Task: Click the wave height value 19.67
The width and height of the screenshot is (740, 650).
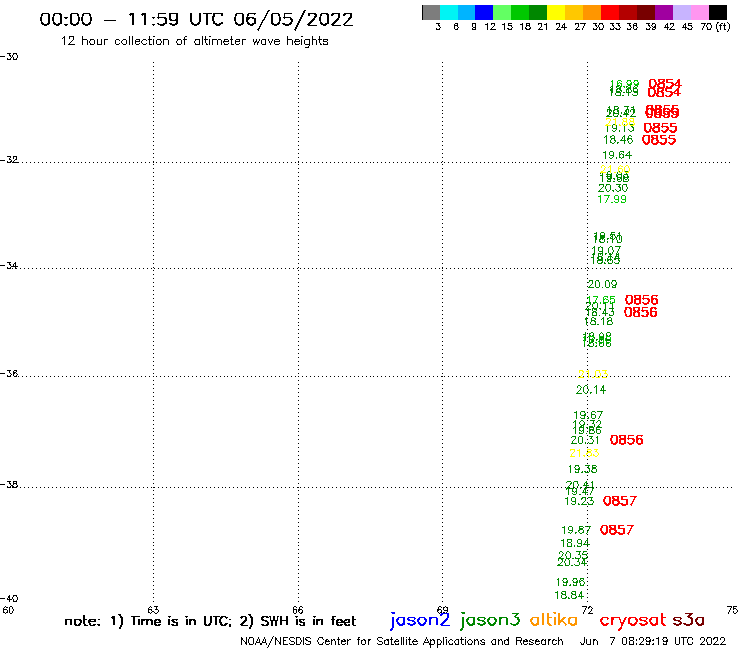Action: coord(588,415)
